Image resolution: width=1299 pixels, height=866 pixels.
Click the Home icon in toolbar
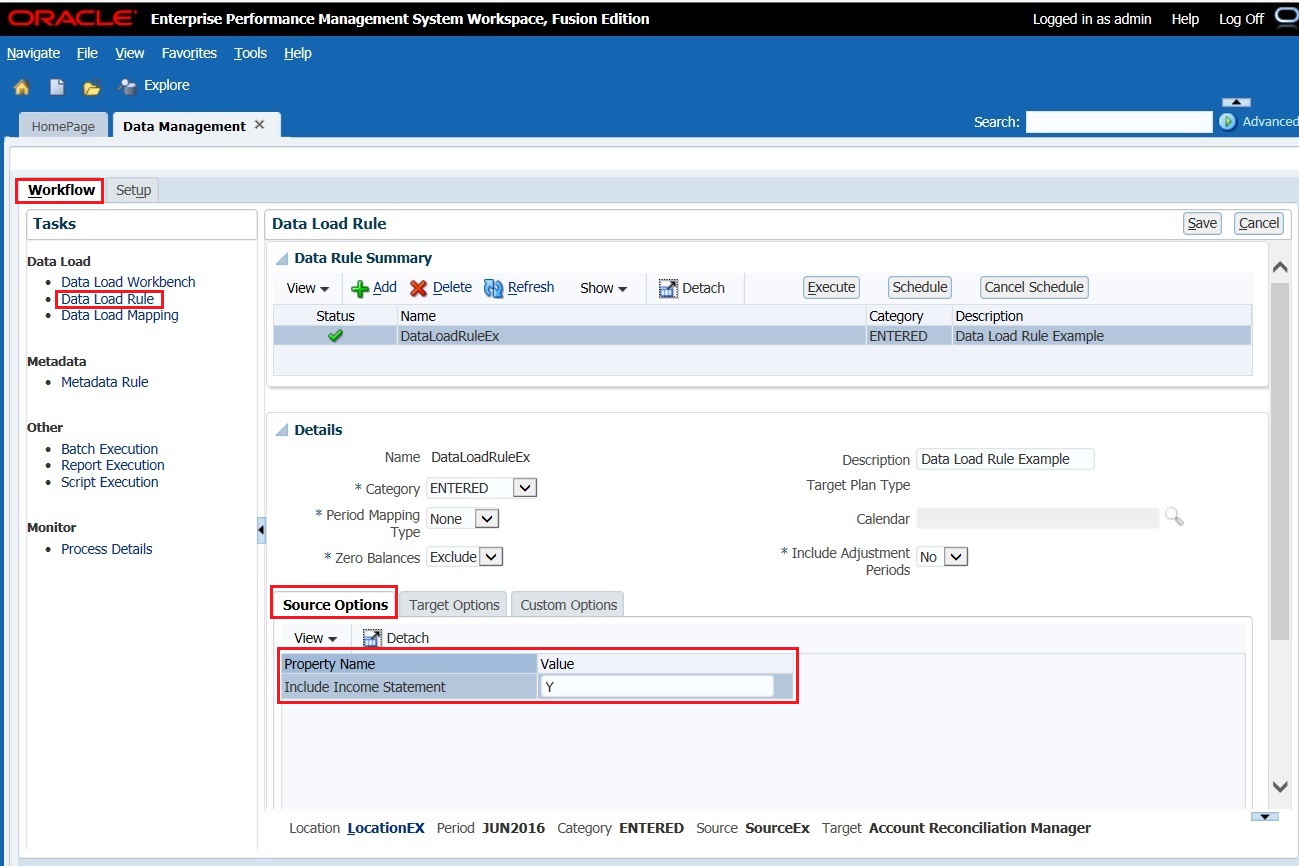tap(21, 87)
